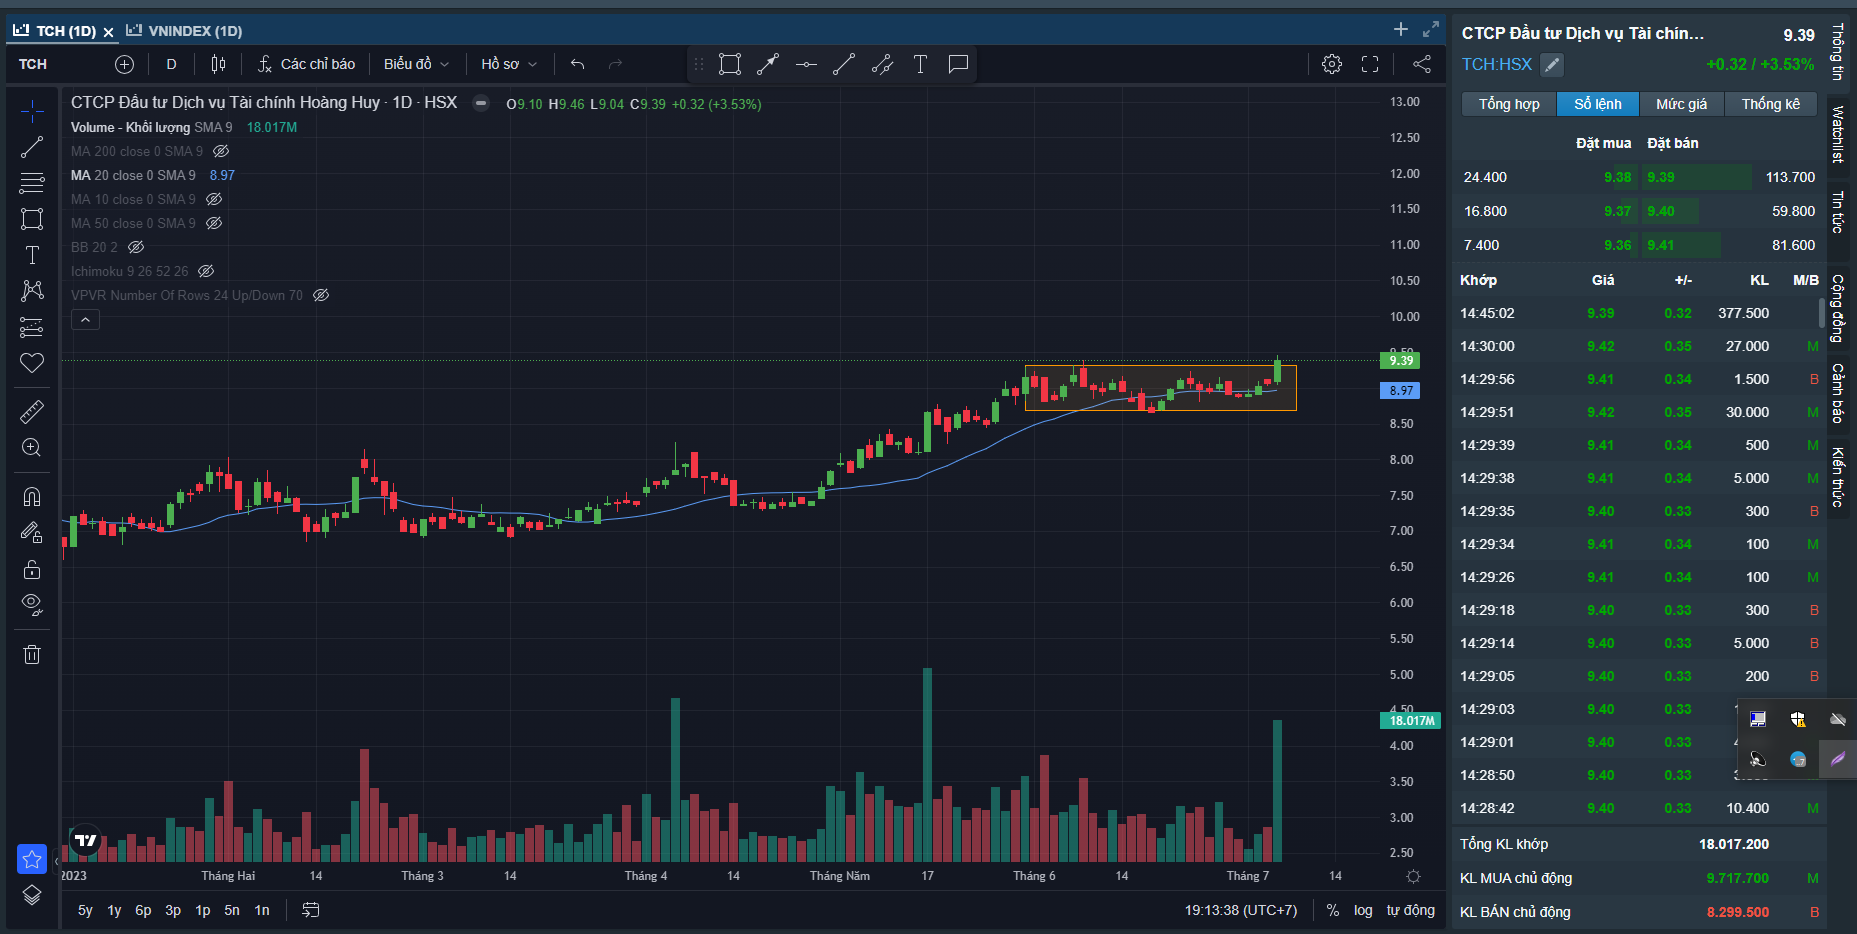Switch to the Tổng hợp tab
The width and height of the screenshot is (1857, 934).
point(1509,104)
